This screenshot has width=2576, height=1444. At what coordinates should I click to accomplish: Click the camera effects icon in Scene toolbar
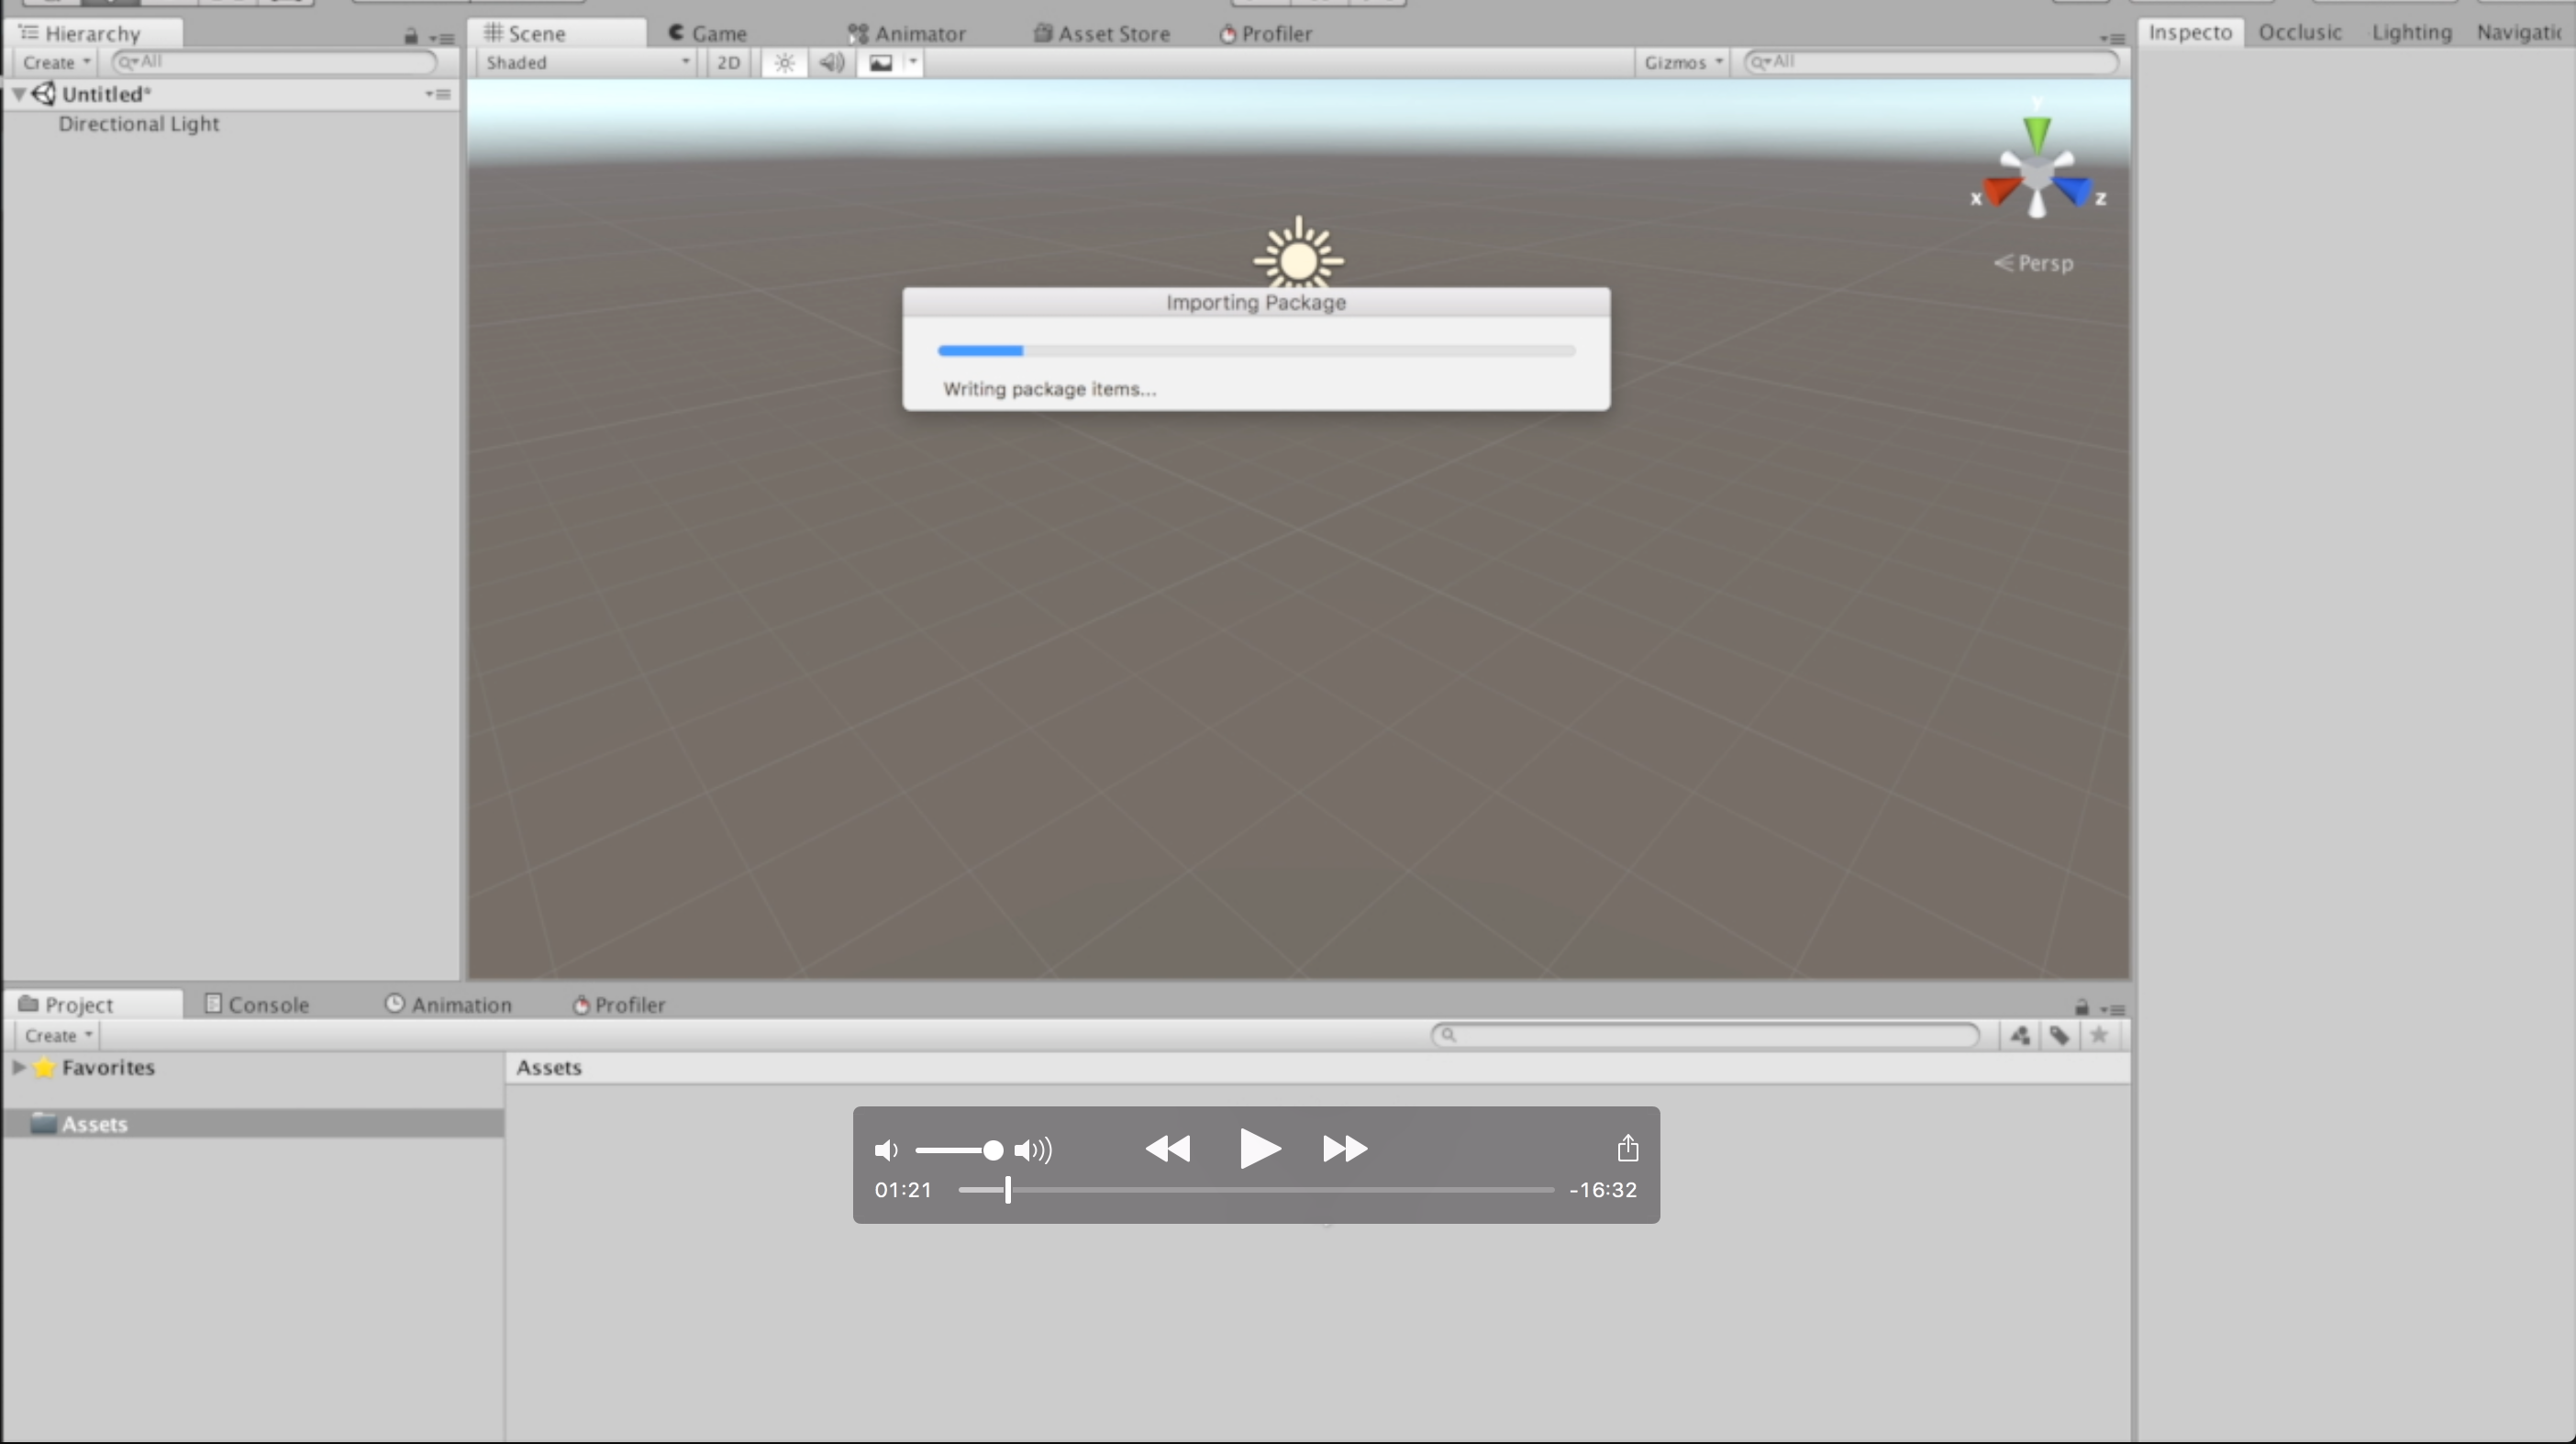[880, 63]
